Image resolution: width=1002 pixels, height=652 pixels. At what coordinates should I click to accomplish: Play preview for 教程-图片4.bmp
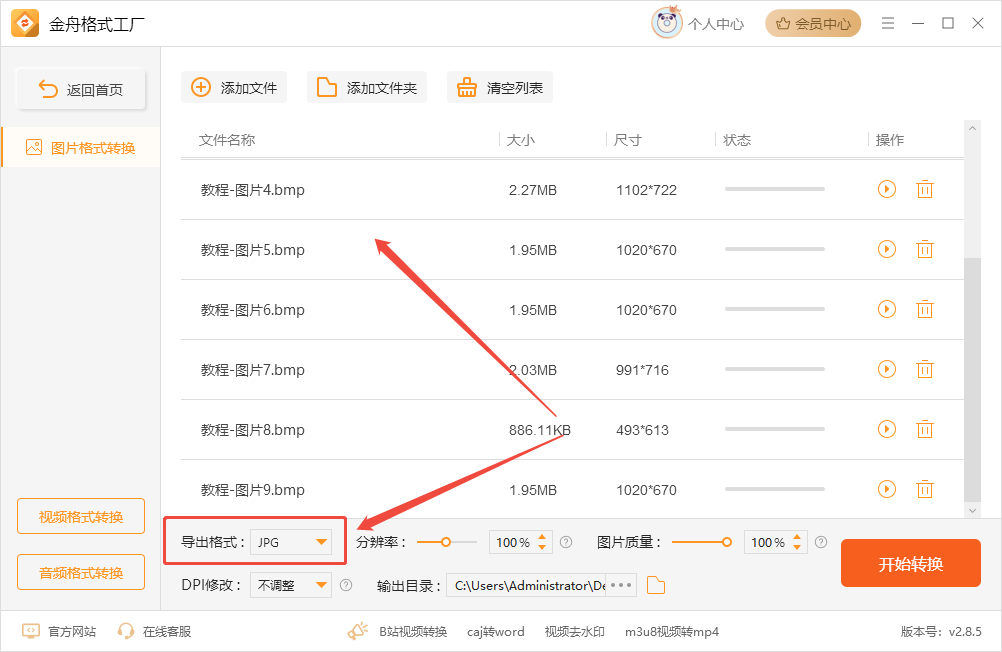point(886,189)
